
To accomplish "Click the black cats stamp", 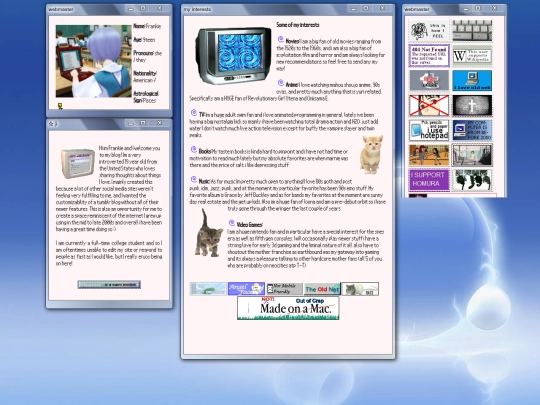I will (472, 179).
